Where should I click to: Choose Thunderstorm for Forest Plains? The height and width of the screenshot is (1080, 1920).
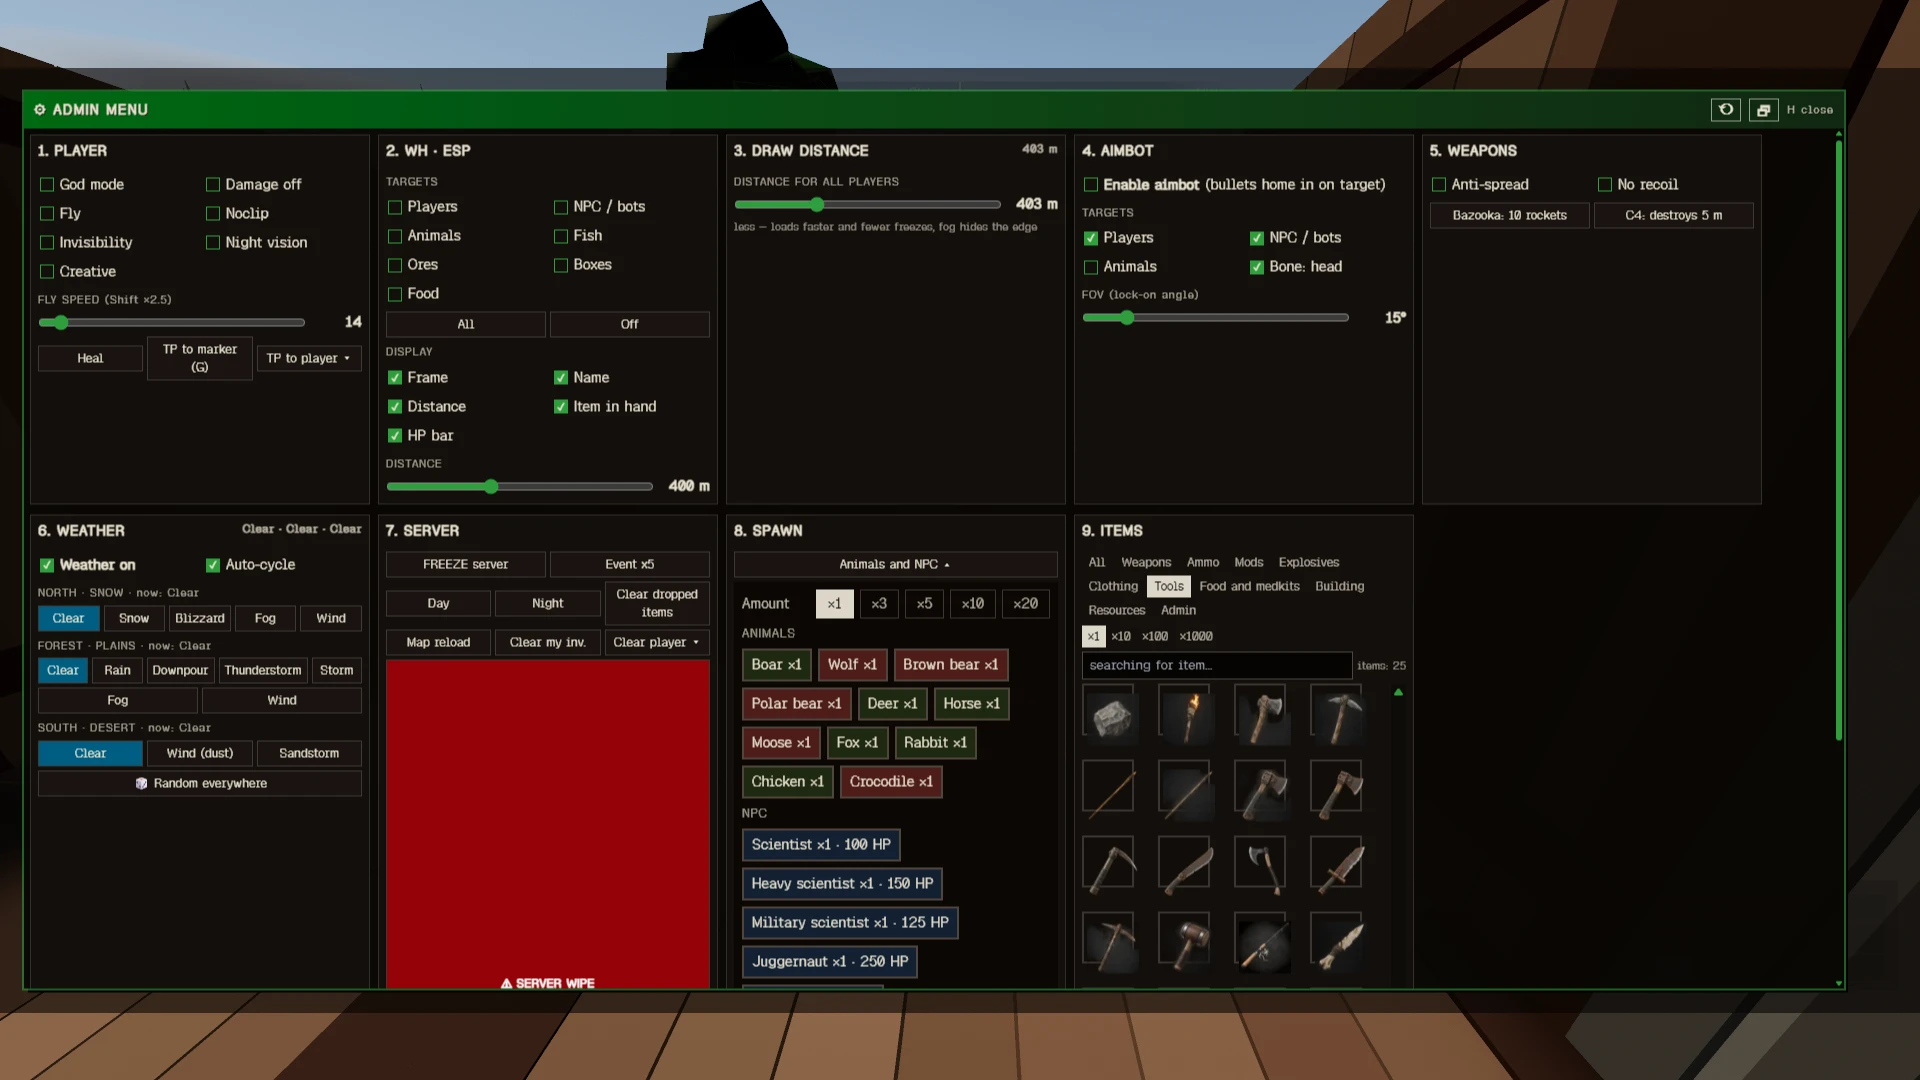[x=262, y=670]
